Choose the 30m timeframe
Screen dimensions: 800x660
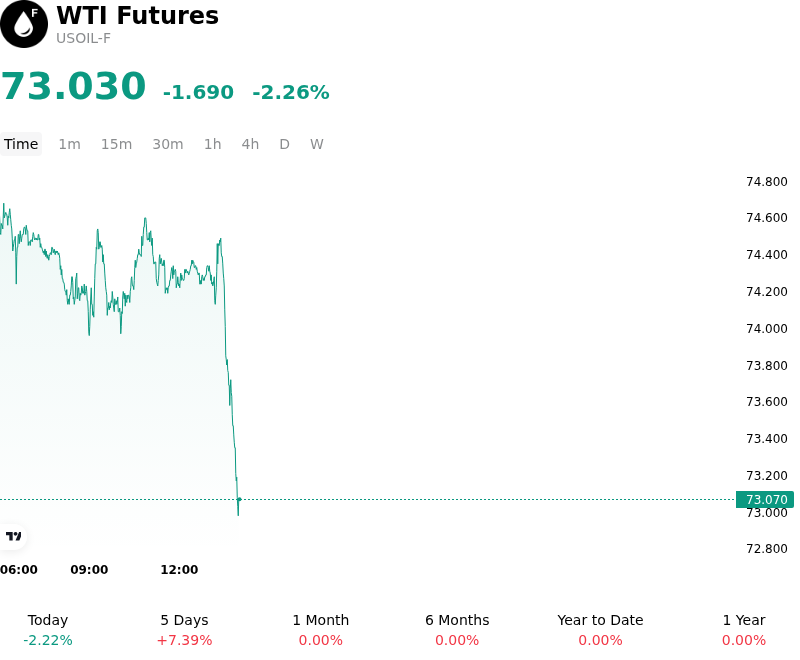(167, 144)
